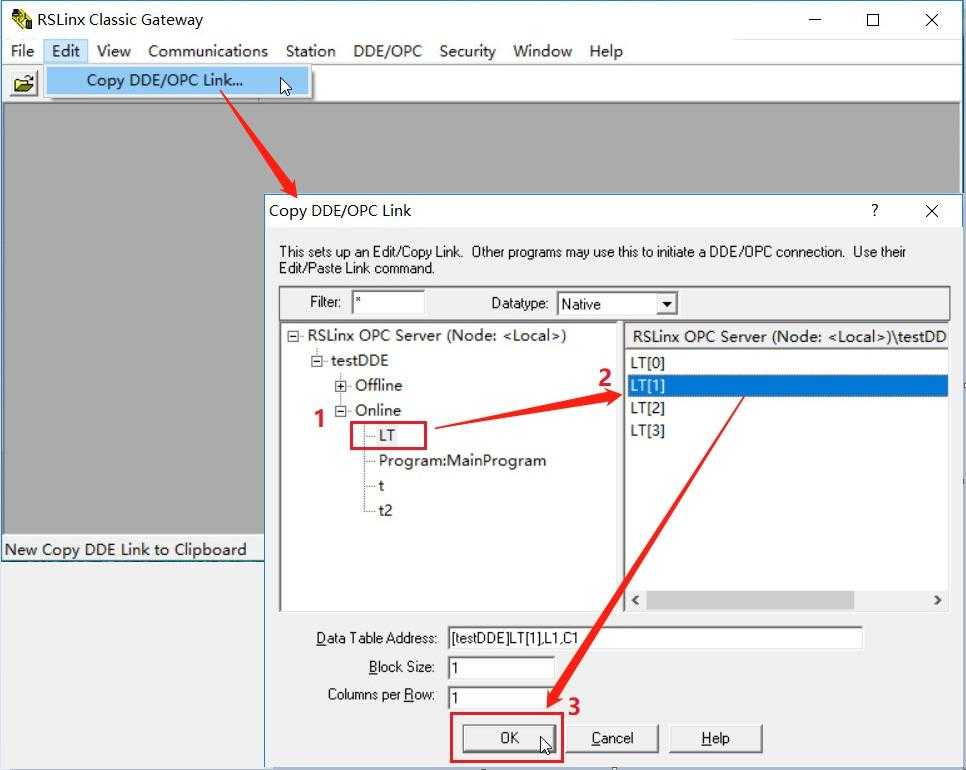Open the Security menu

pyautogui.click(x=467, y=51)
